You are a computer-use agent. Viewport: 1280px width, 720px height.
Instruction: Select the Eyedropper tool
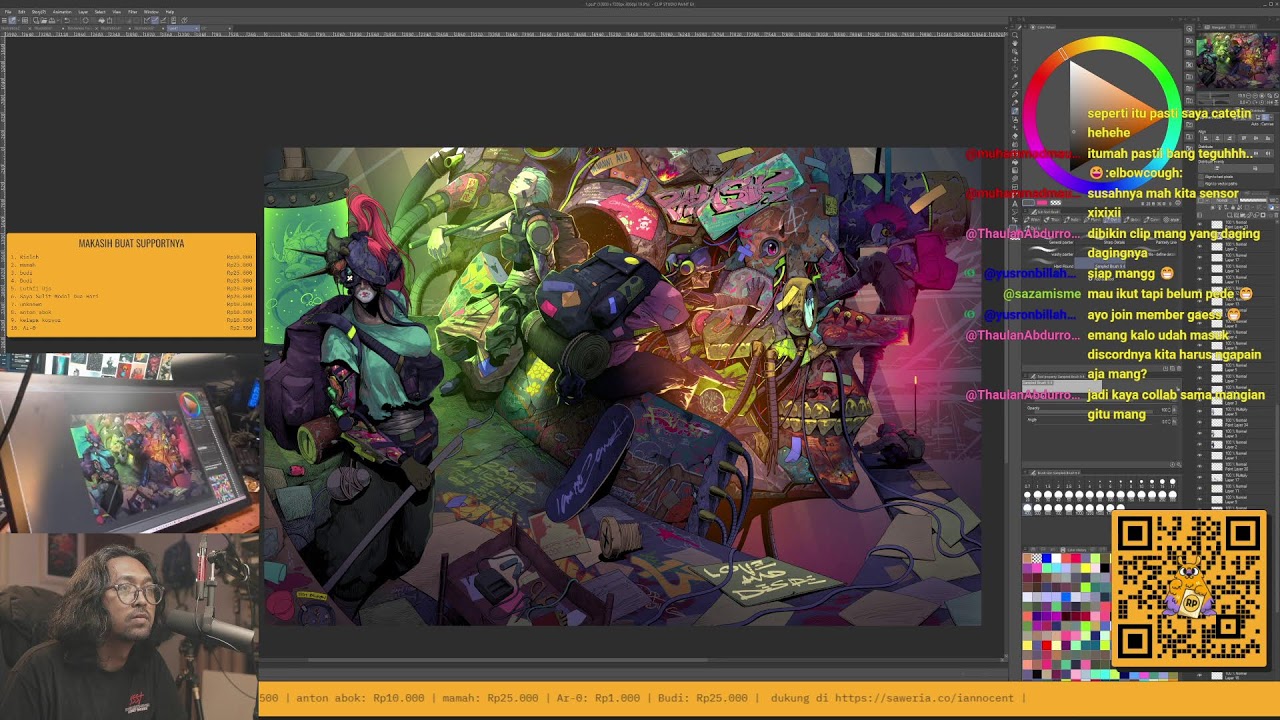tap(1015, 86)
